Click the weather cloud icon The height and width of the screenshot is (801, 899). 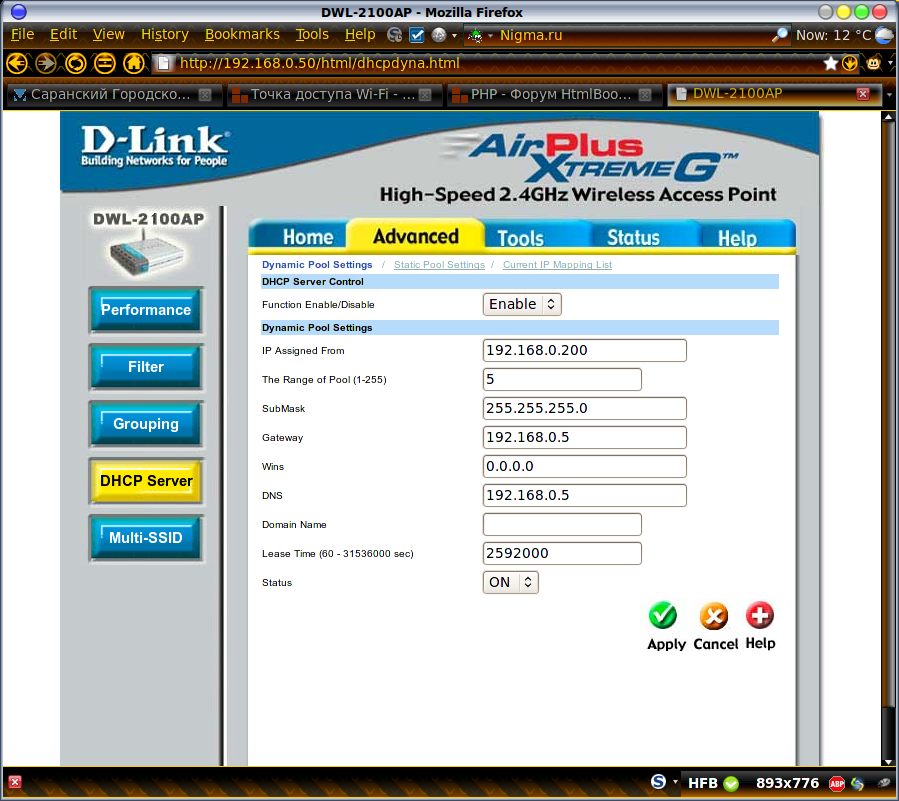885,35
